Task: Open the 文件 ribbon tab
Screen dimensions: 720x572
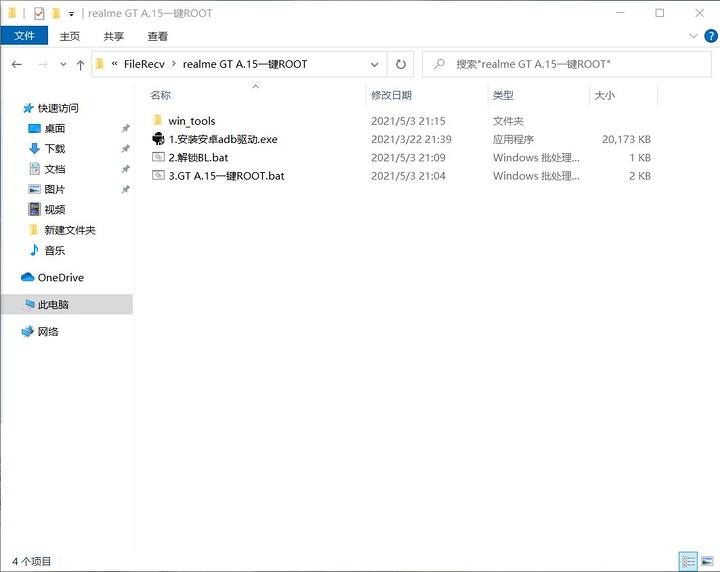Action: point(24,36)
